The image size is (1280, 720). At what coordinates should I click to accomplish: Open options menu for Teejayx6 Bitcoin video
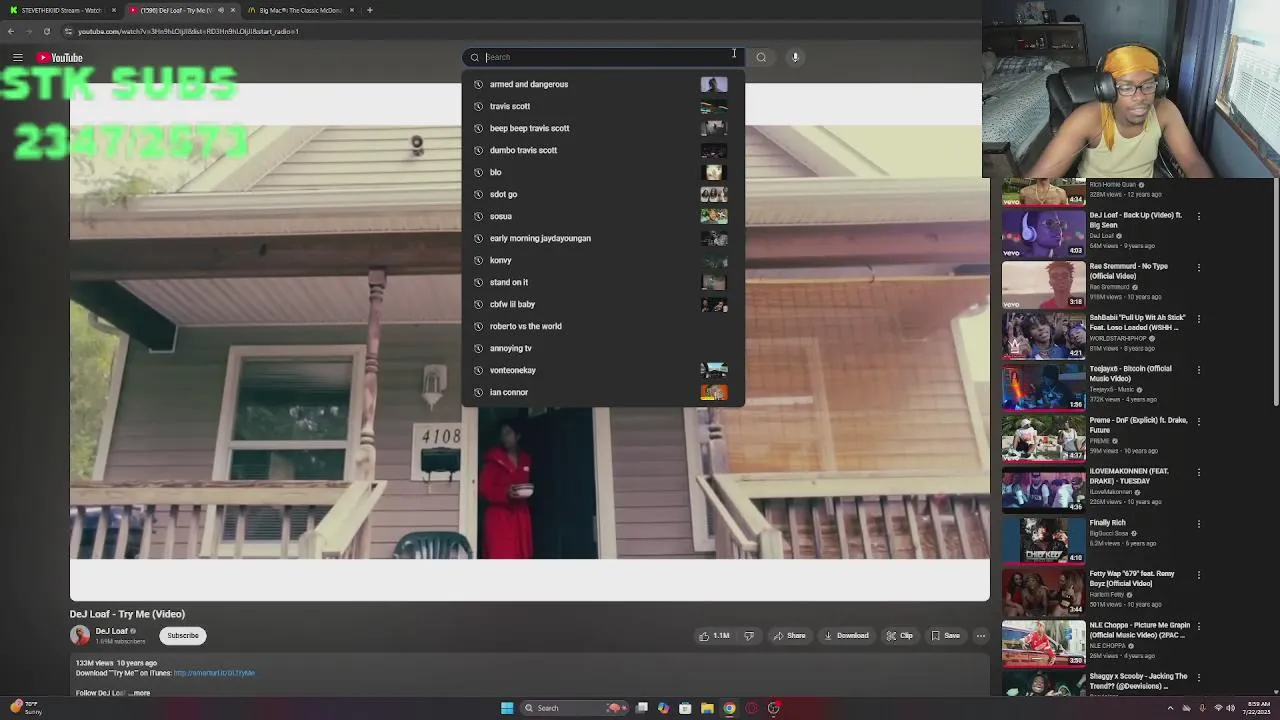1199,370
